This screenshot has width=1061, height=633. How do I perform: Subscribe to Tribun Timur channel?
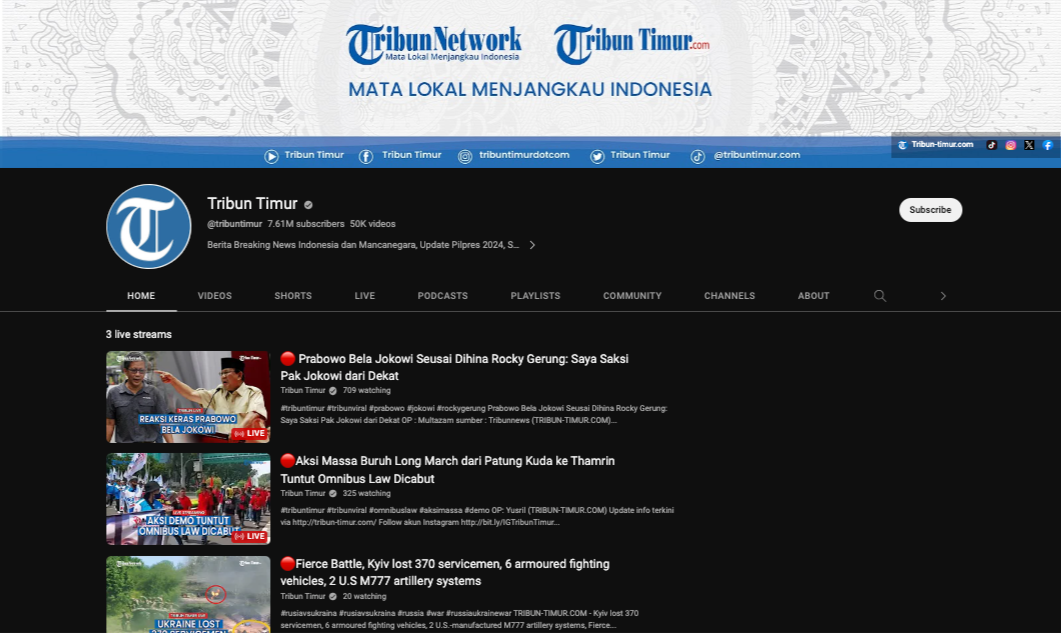coord(930,210)
